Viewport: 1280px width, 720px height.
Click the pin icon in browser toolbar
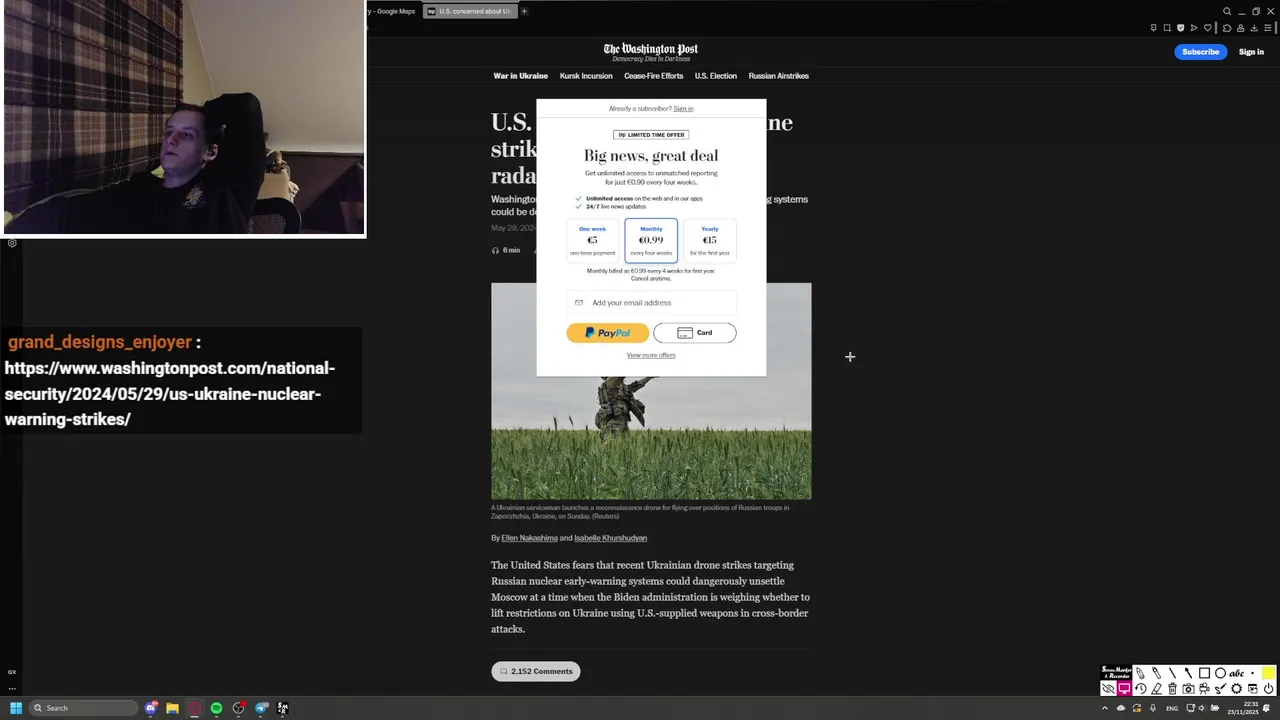point(1153,28)
